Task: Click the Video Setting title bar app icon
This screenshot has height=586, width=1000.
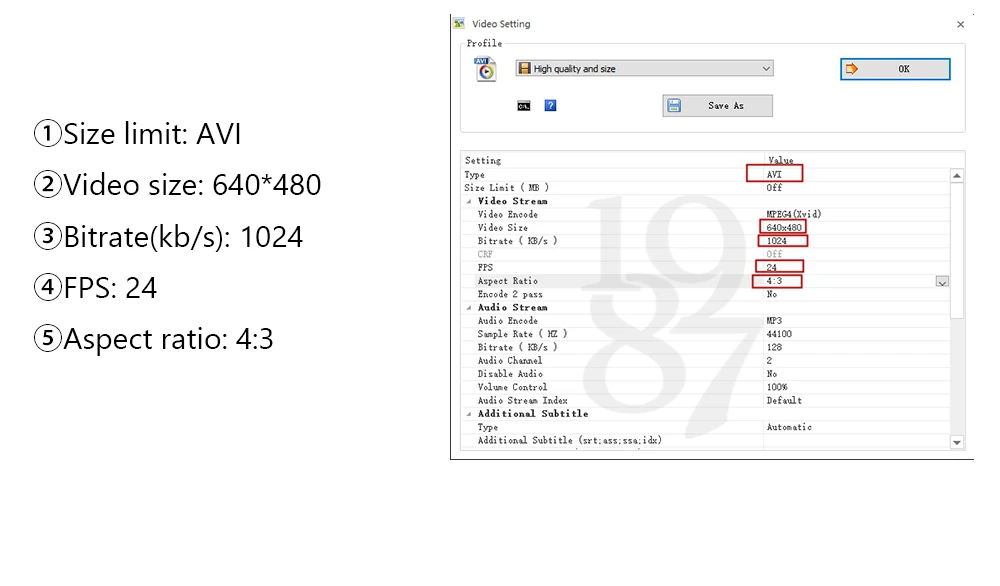Action: [459, 24]
